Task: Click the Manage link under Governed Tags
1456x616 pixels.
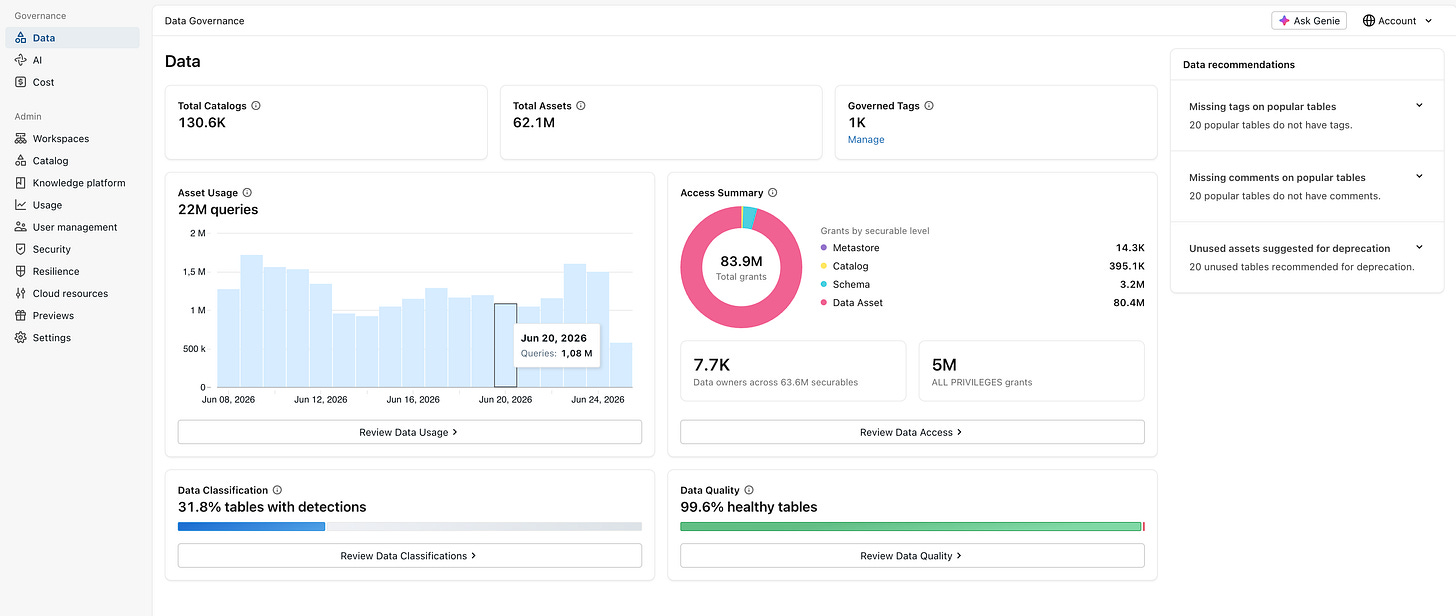Action: click(x=866, y=140)
